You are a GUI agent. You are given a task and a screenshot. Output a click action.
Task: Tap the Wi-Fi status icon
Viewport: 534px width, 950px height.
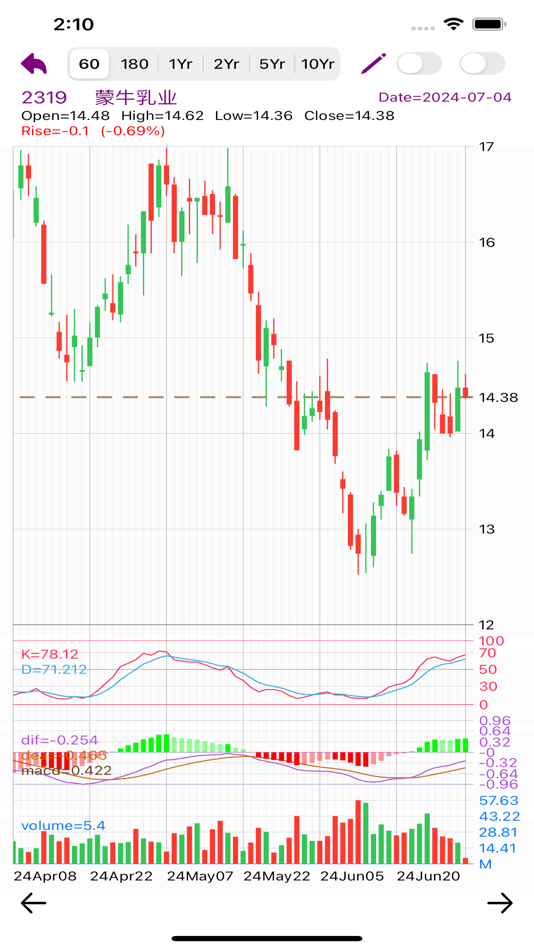[452, 24]
